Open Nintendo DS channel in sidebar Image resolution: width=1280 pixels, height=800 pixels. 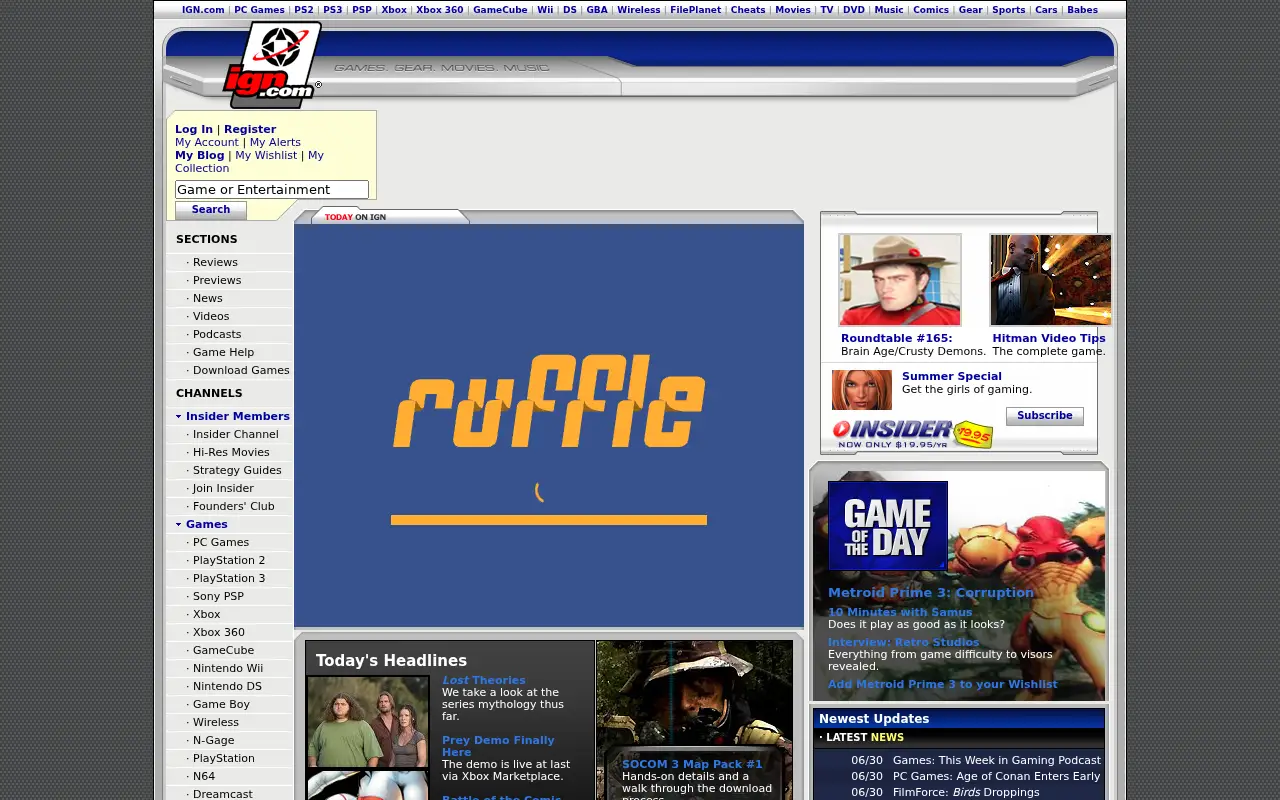(x=227, y=686)
